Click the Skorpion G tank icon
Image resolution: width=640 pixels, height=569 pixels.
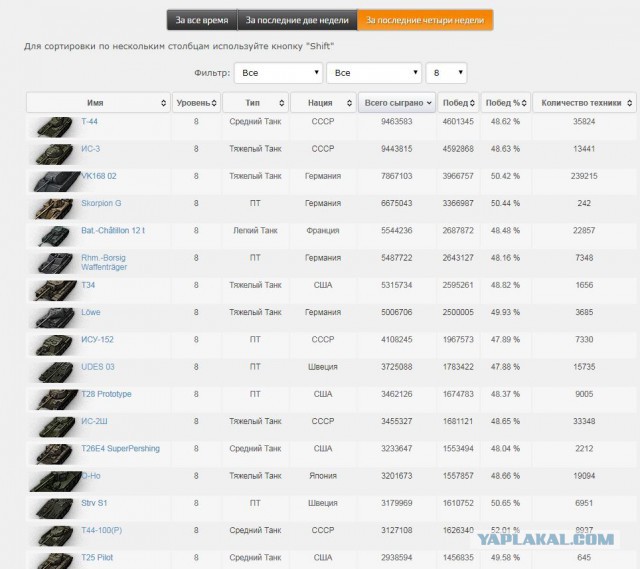[54, 209]
